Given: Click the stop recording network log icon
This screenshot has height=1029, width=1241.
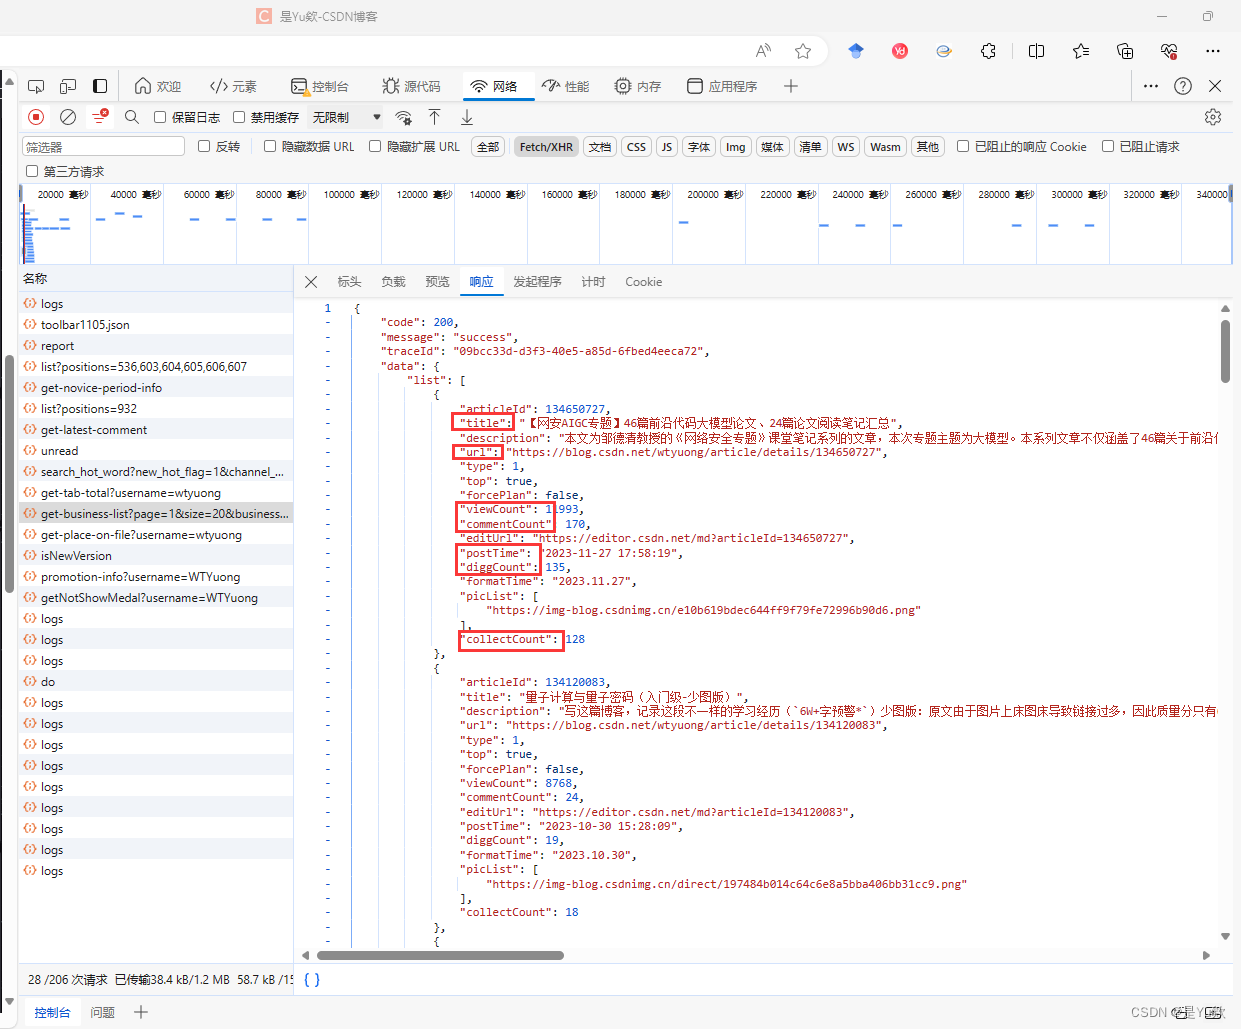Looking at the screenshot, I should point(36,117).
